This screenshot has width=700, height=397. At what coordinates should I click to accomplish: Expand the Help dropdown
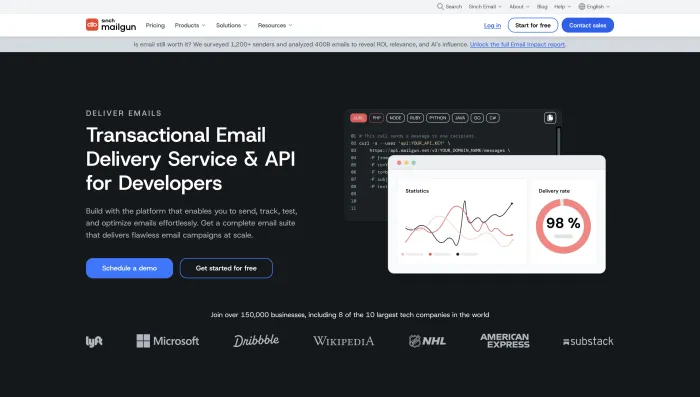click(x=562, y=7)
